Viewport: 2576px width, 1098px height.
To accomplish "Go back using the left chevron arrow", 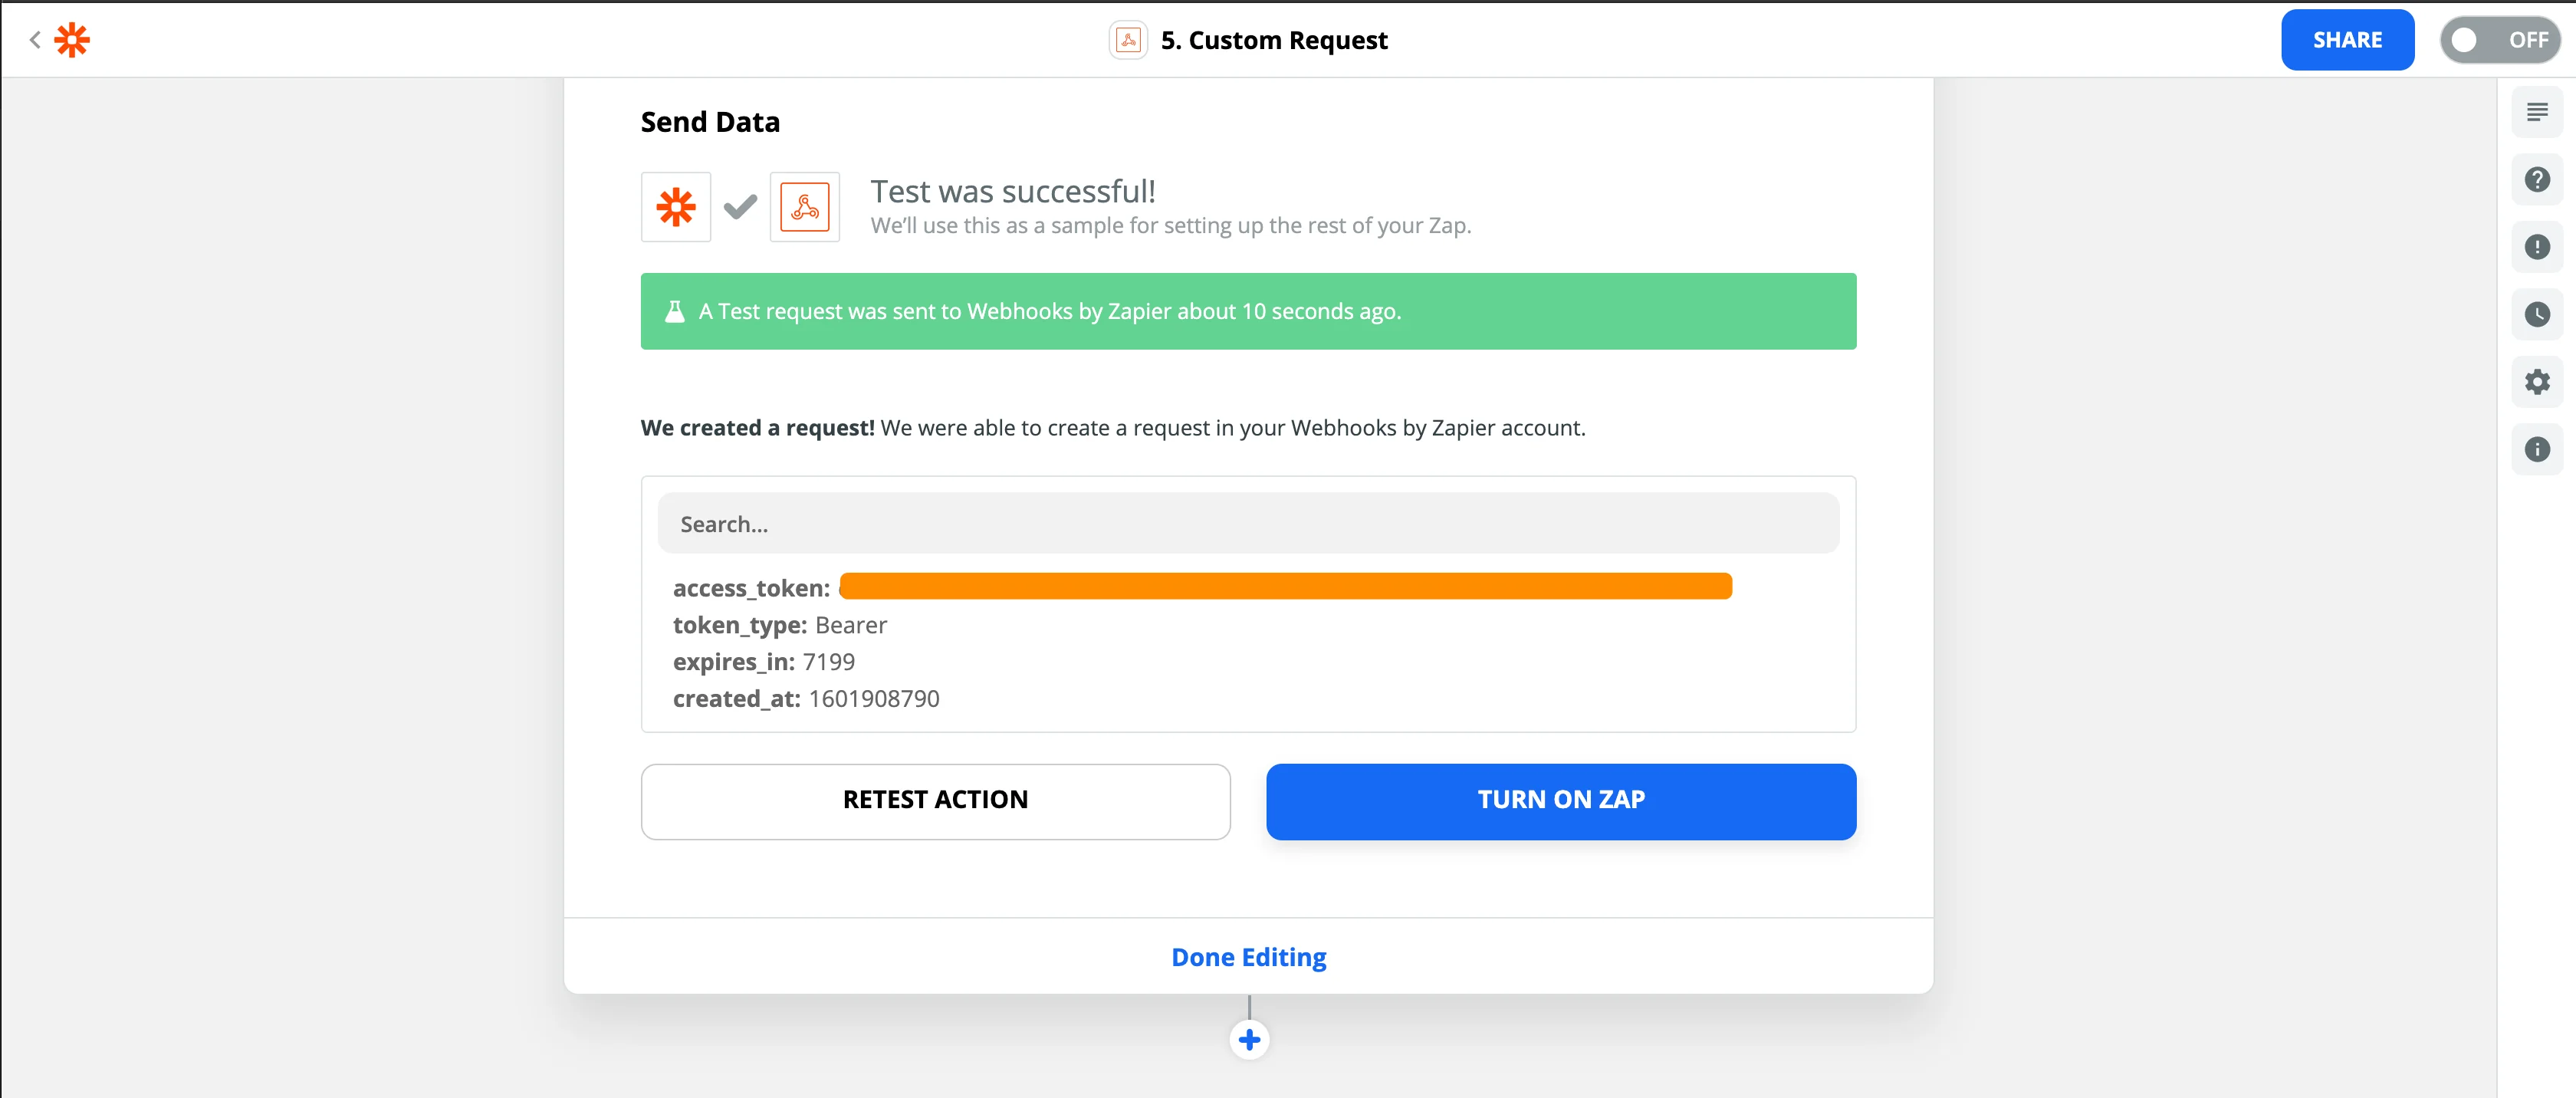I will click(35, 40).
